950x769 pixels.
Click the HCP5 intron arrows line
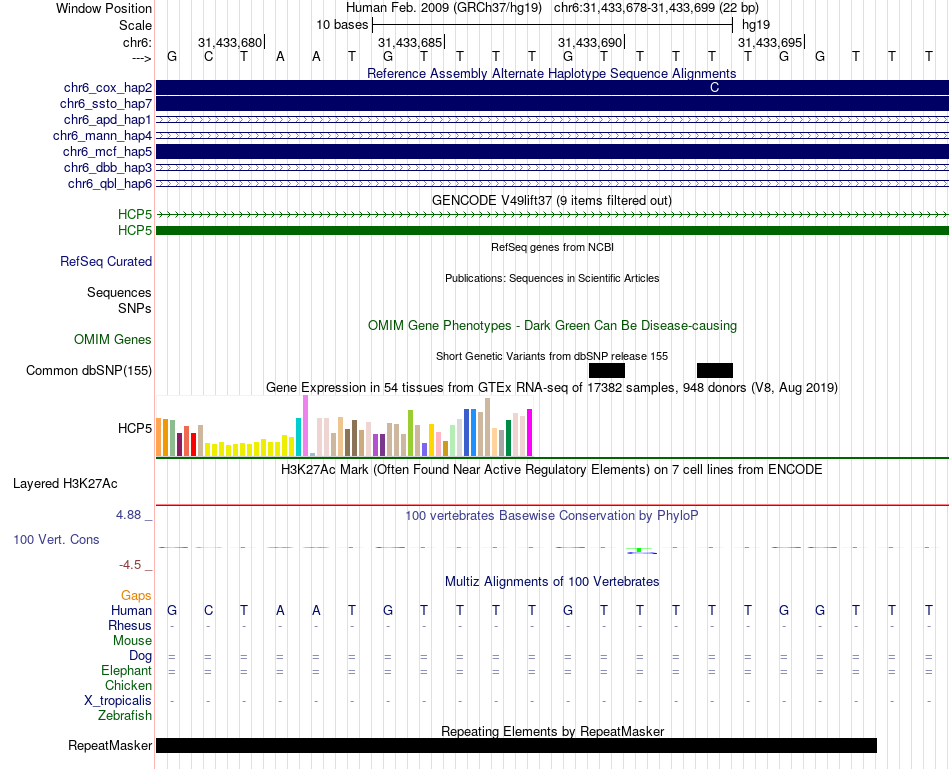552,215
